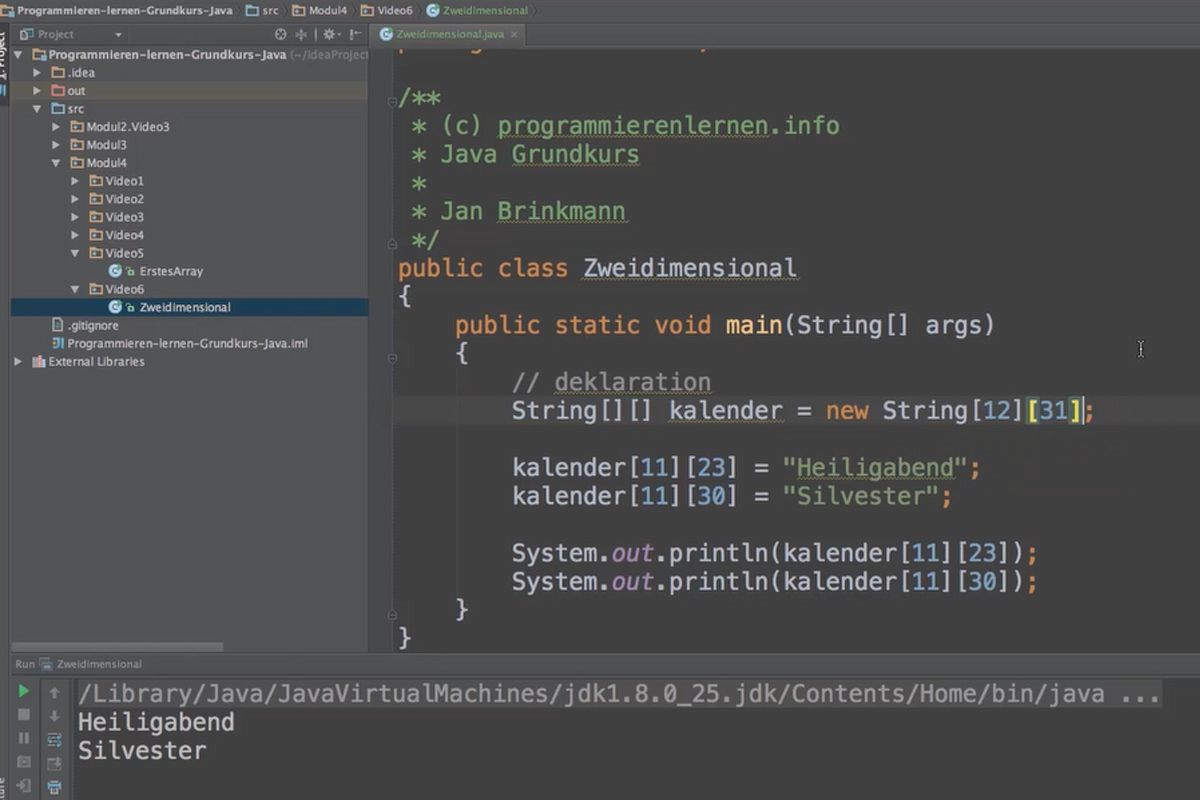Toggle soft-wrap icon in Run console
The image size is (1200, 800).
(54, 740)
